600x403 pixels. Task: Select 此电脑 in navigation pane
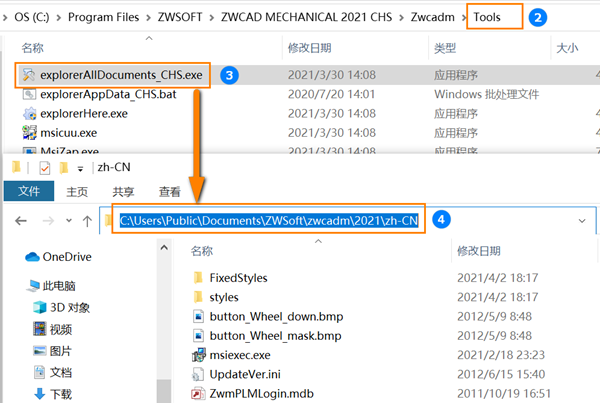59,286
